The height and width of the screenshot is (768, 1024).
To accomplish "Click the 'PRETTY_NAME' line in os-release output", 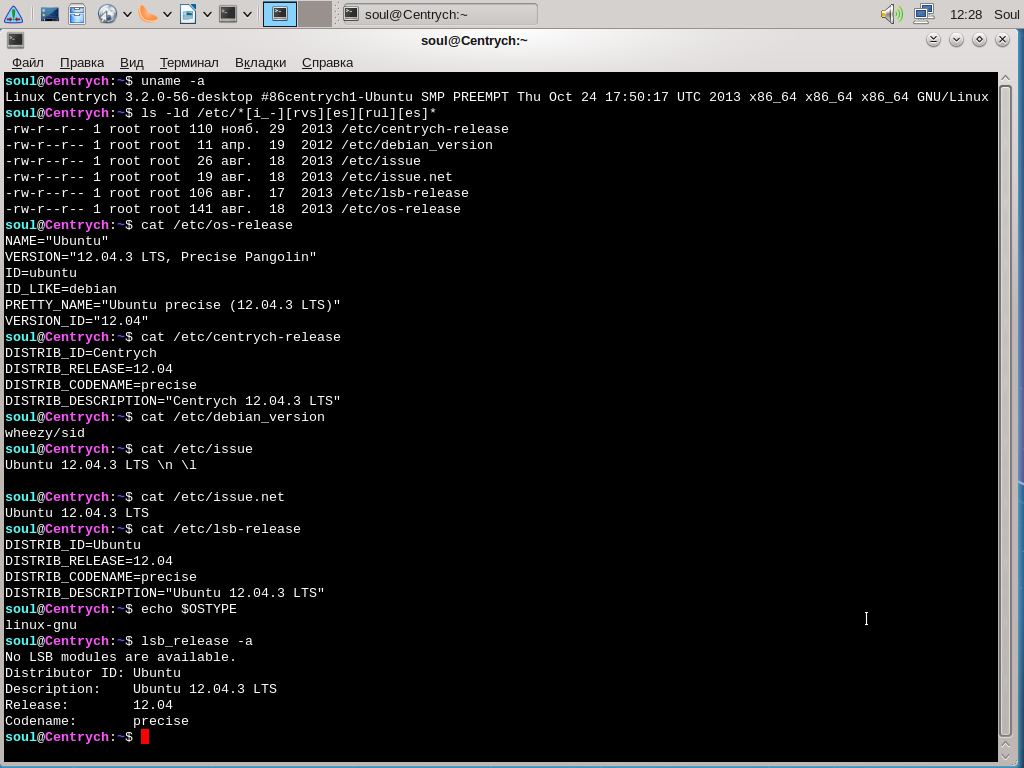I will pyautogui.click(x=173, y=305).
